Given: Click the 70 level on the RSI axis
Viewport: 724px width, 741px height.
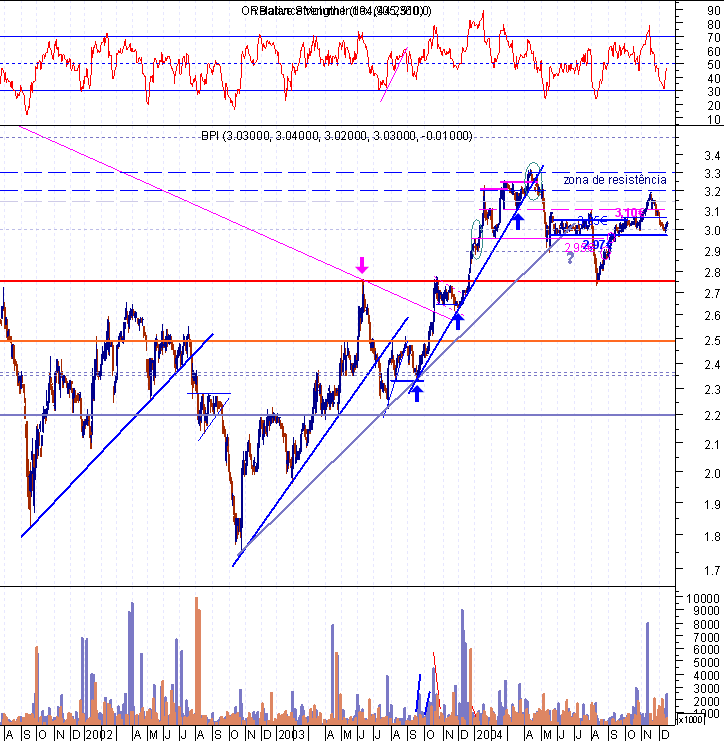Looking at the screenshot, I should pyautogui.click(x=714, y=37).
